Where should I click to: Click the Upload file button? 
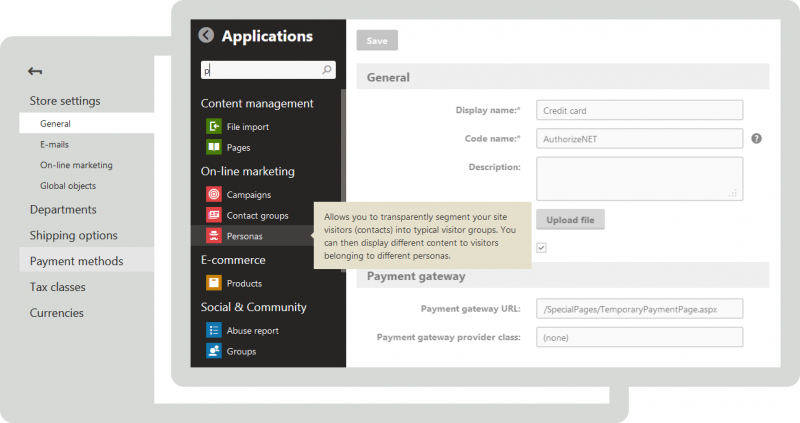[570, 219]
